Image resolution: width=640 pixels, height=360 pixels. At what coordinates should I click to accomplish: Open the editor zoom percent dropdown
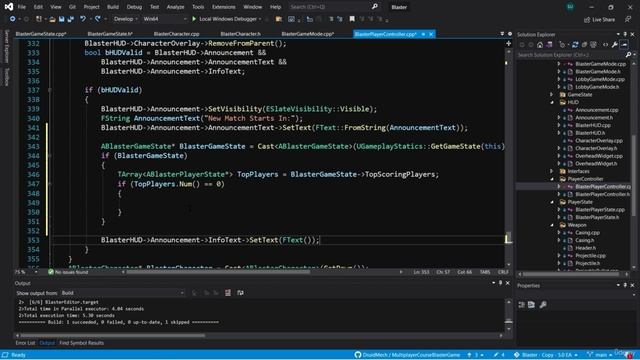click(27, 272)
